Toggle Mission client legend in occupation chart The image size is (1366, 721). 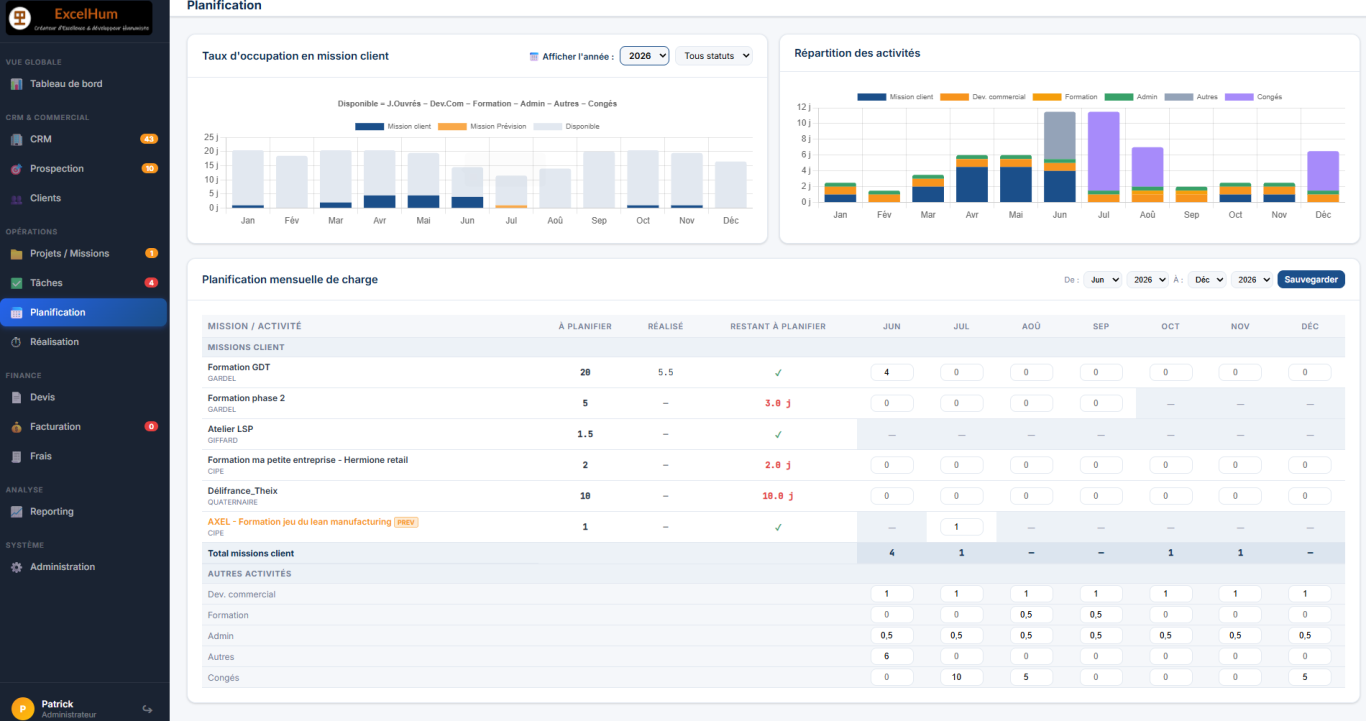393,126
